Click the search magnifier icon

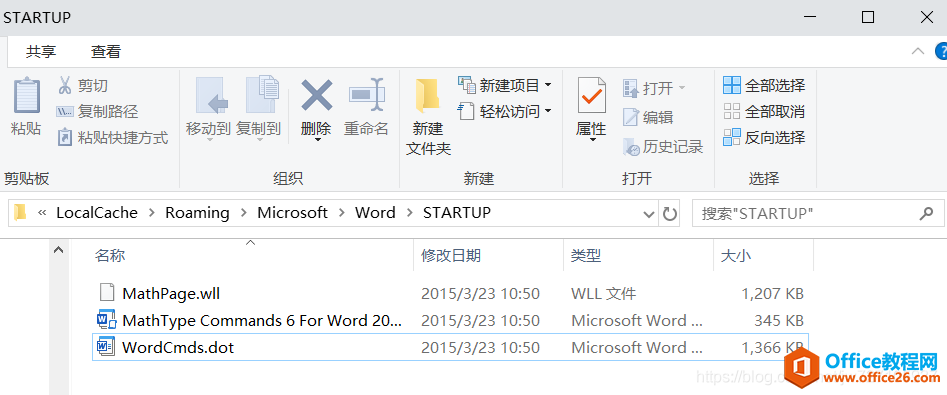926,213
